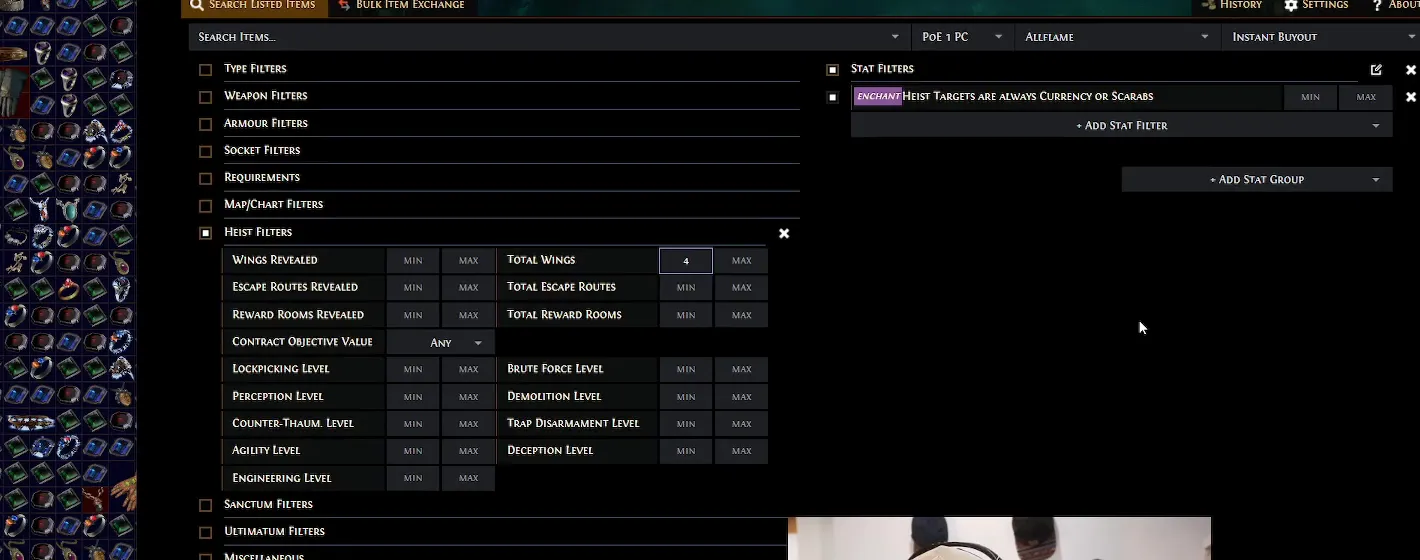This screenshot has height=560, width=1420.
Task: Click Lockpicking Level min field
Action: 413,369
